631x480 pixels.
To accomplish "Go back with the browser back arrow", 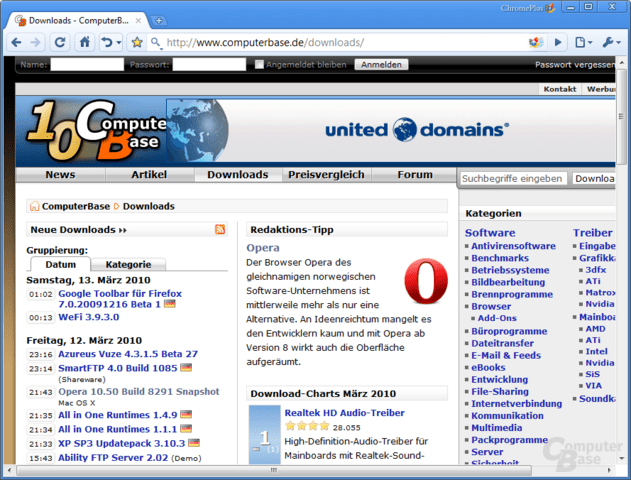I will (x=16, y=42).
